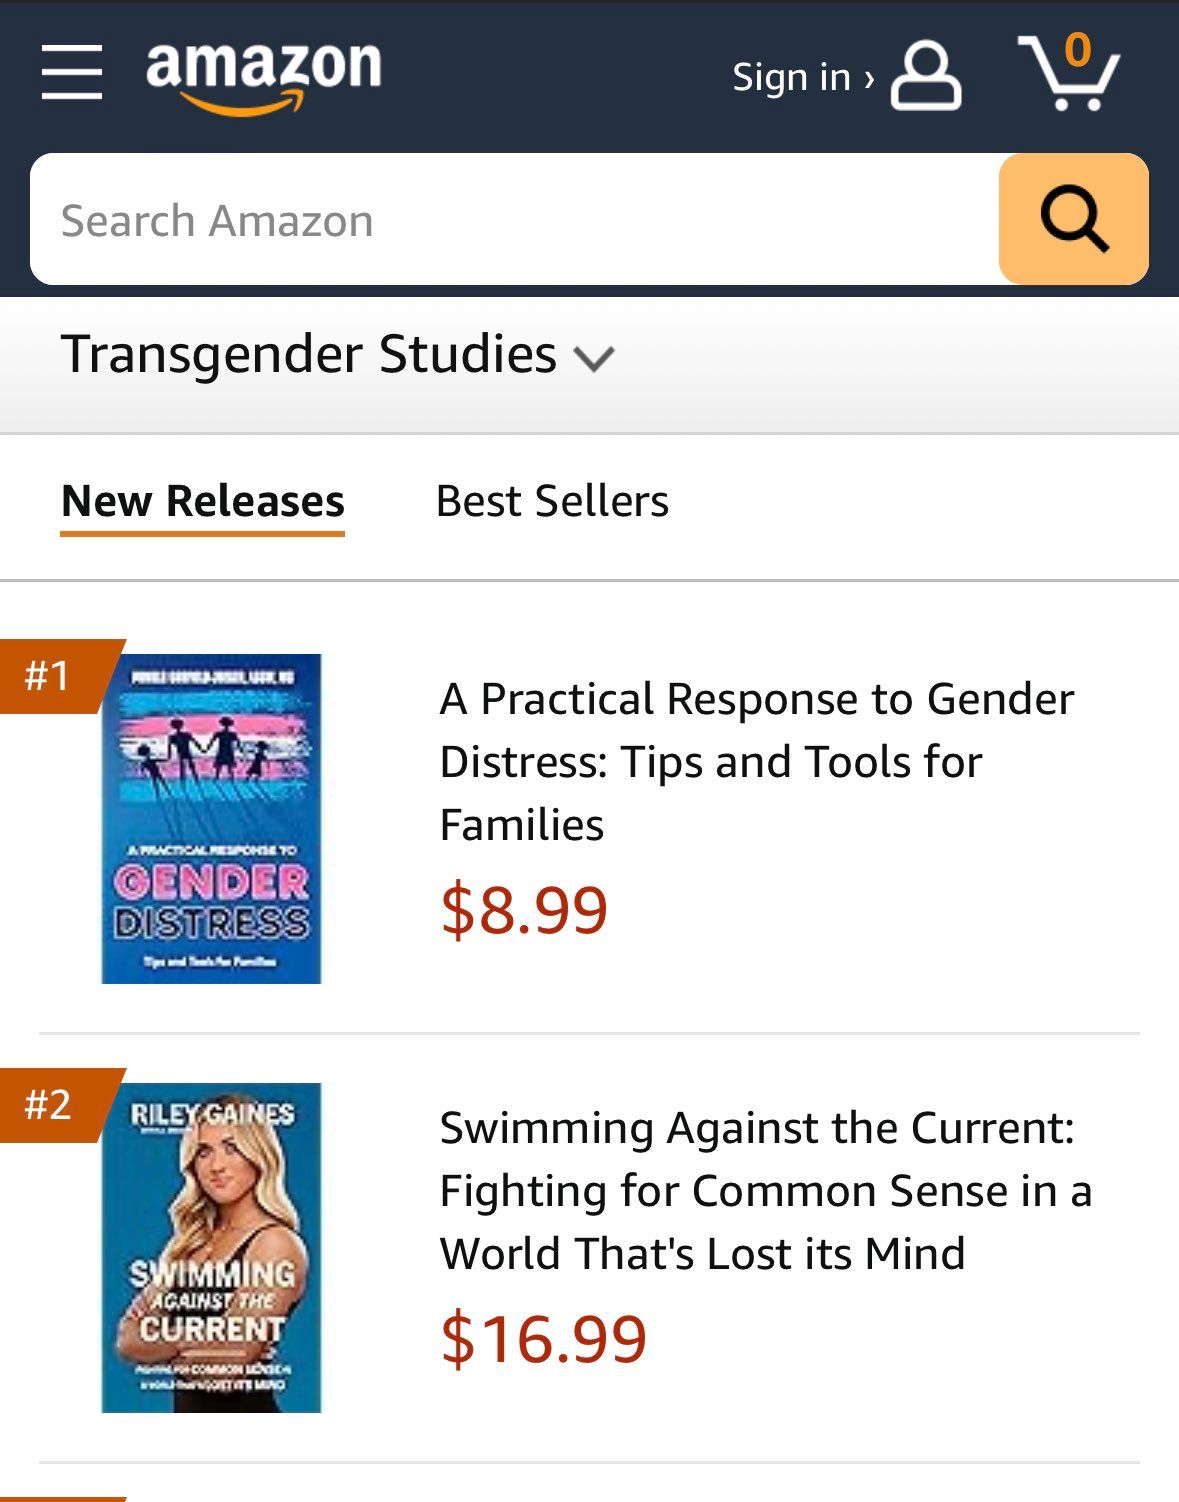Click the $8.99 price link
1179x1502 pixels.
pos(523,908)
